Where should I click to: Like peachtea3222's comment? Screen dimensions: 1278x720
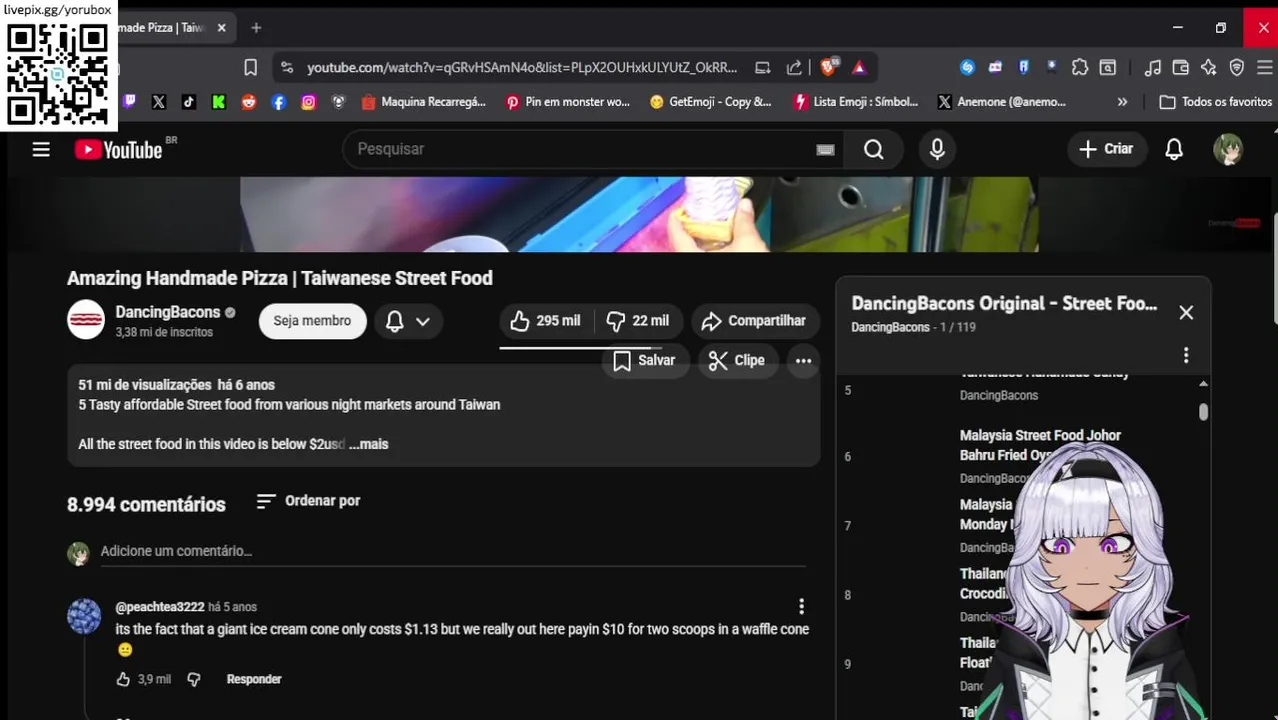124,679
